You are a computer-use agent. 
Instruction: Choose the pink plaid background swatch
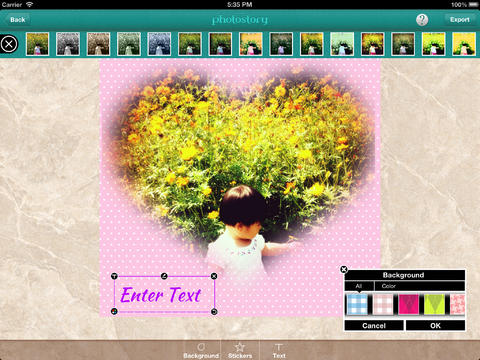(x=383, y=304)
